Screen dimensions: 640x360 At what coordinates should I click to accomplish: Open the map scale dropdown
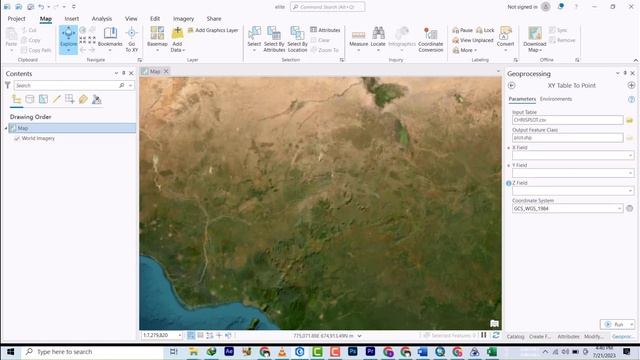(180, 335)
